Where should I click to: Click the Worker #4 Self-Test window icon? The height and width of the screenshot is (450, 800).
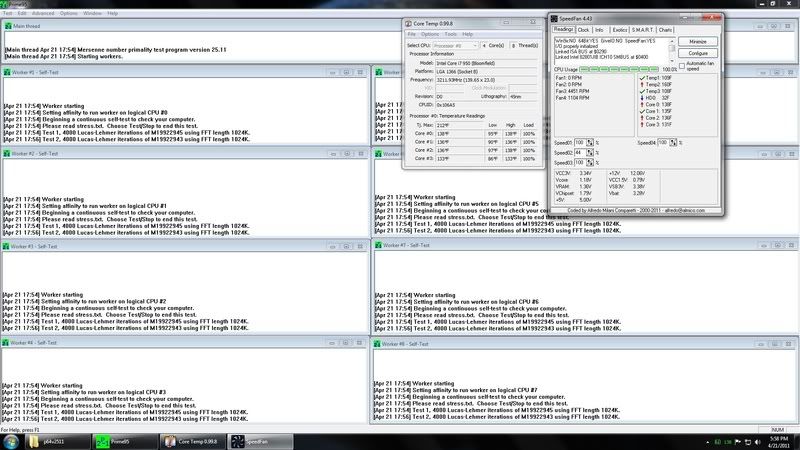coord(6,343)
